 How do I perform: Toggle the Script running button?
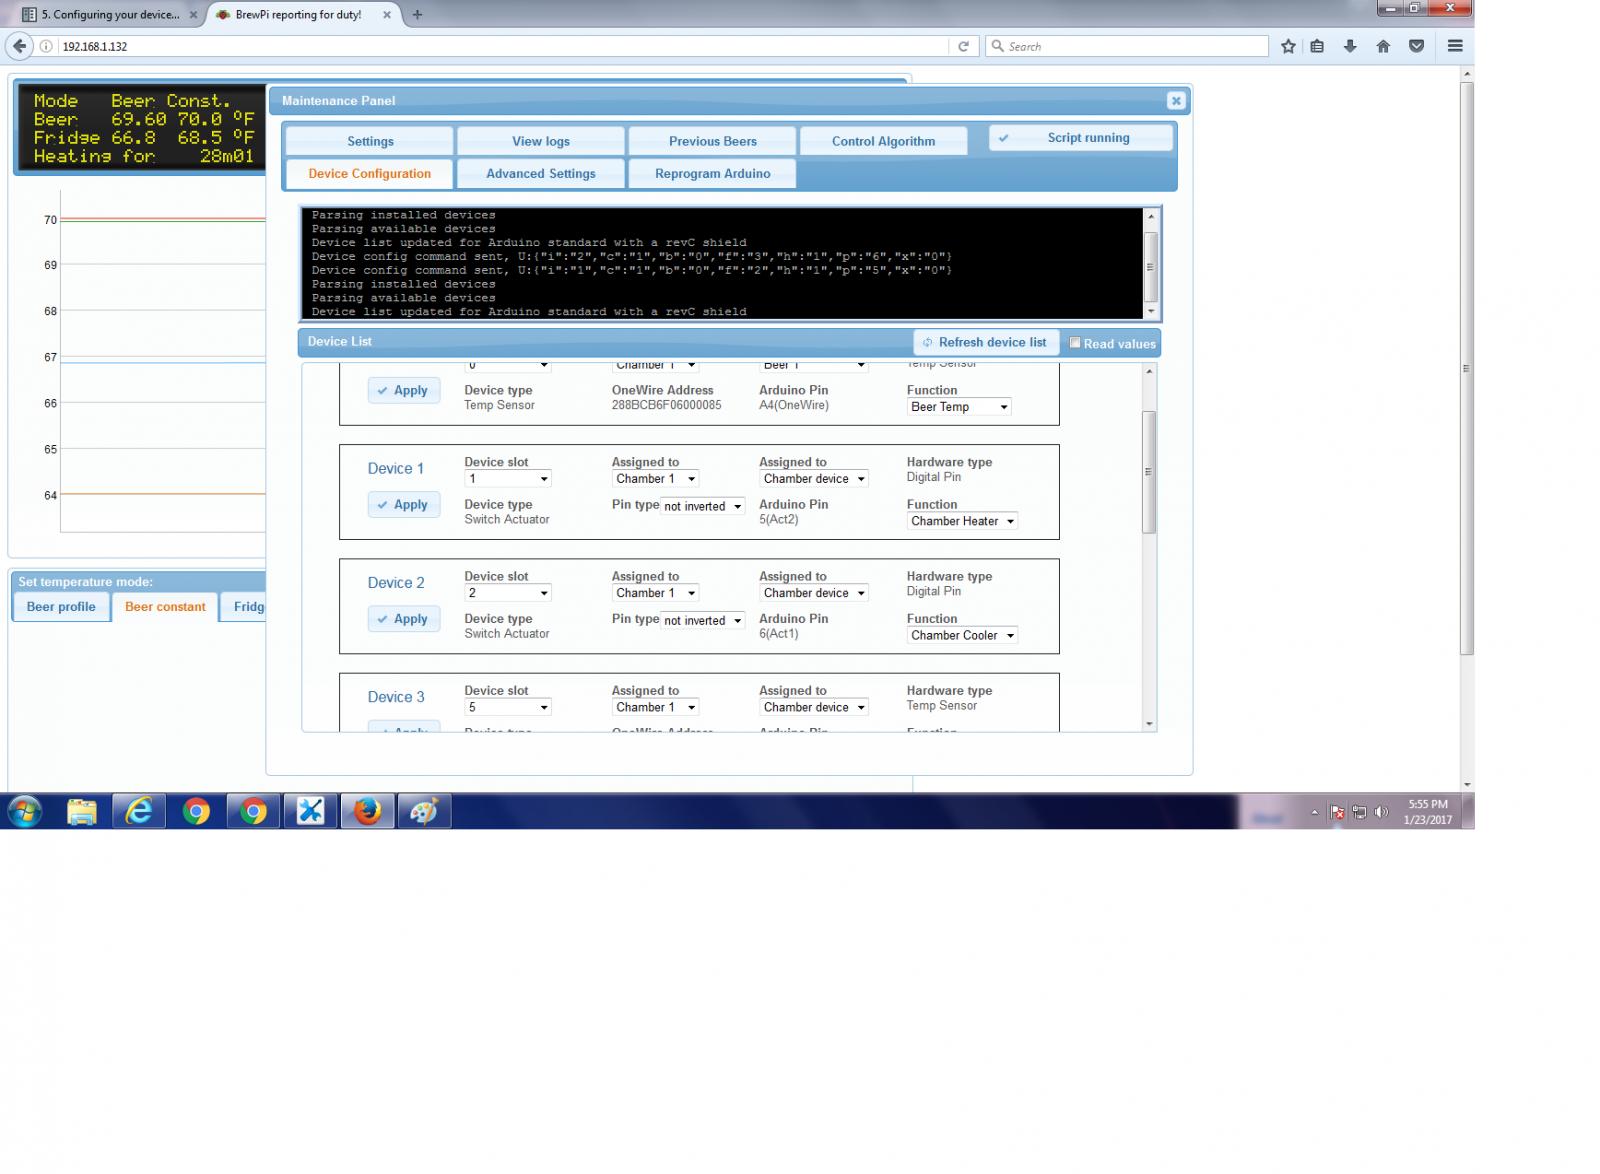coord(1081,138)
